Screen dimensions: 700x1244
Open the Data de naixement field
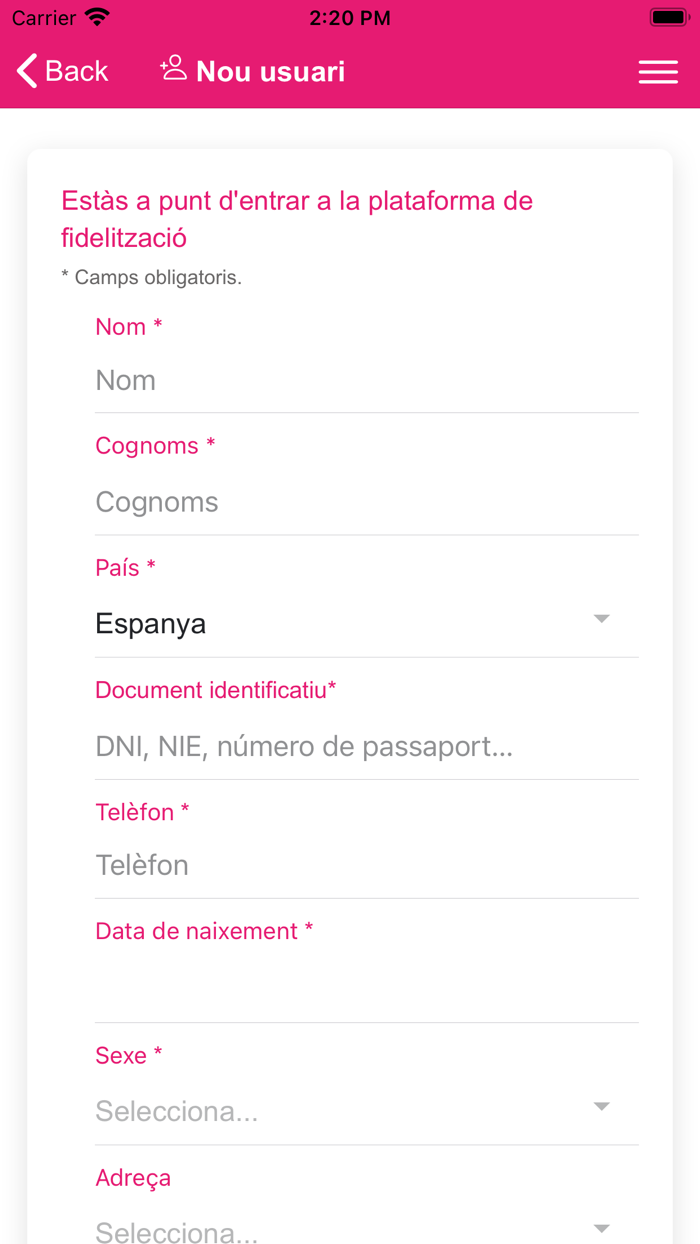coord(366,985)
